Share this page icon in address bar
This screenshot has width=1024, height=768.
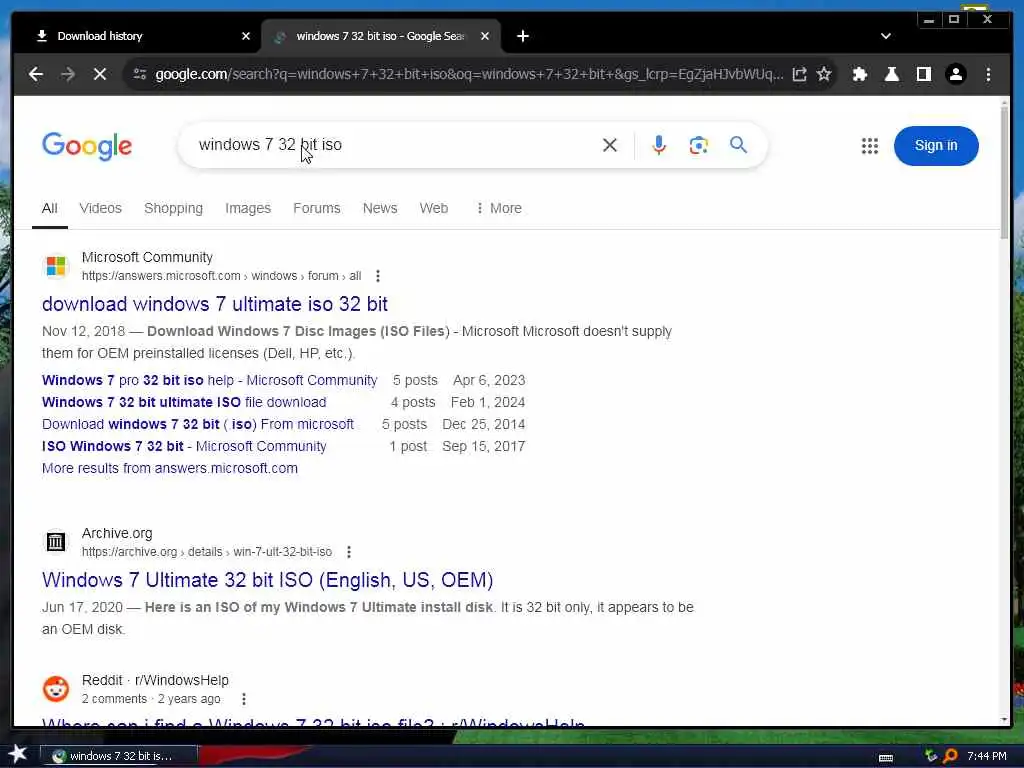click(x=799, y=74)
